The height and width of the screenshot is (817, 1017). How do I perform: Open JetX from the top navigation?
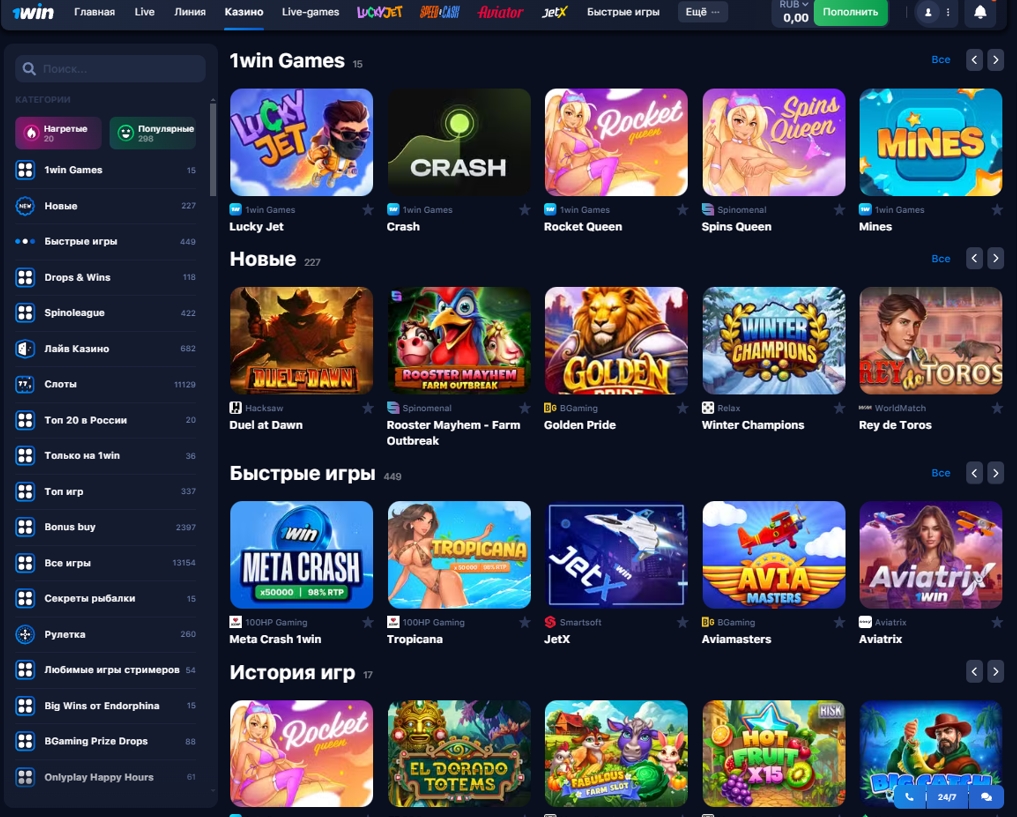click(x=555, y=12)
